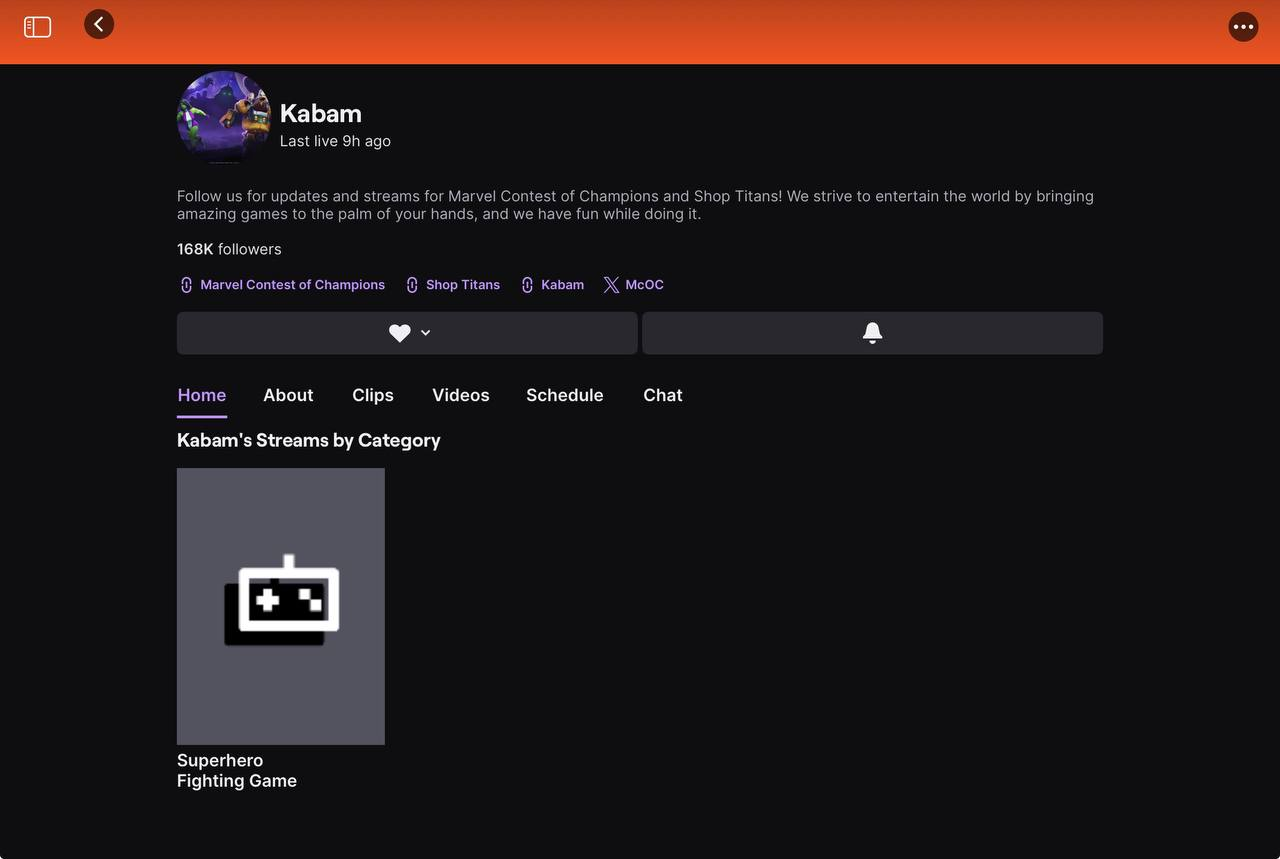Open the game controller category thumbnail

pyautogui.click(x=281, y=606)
